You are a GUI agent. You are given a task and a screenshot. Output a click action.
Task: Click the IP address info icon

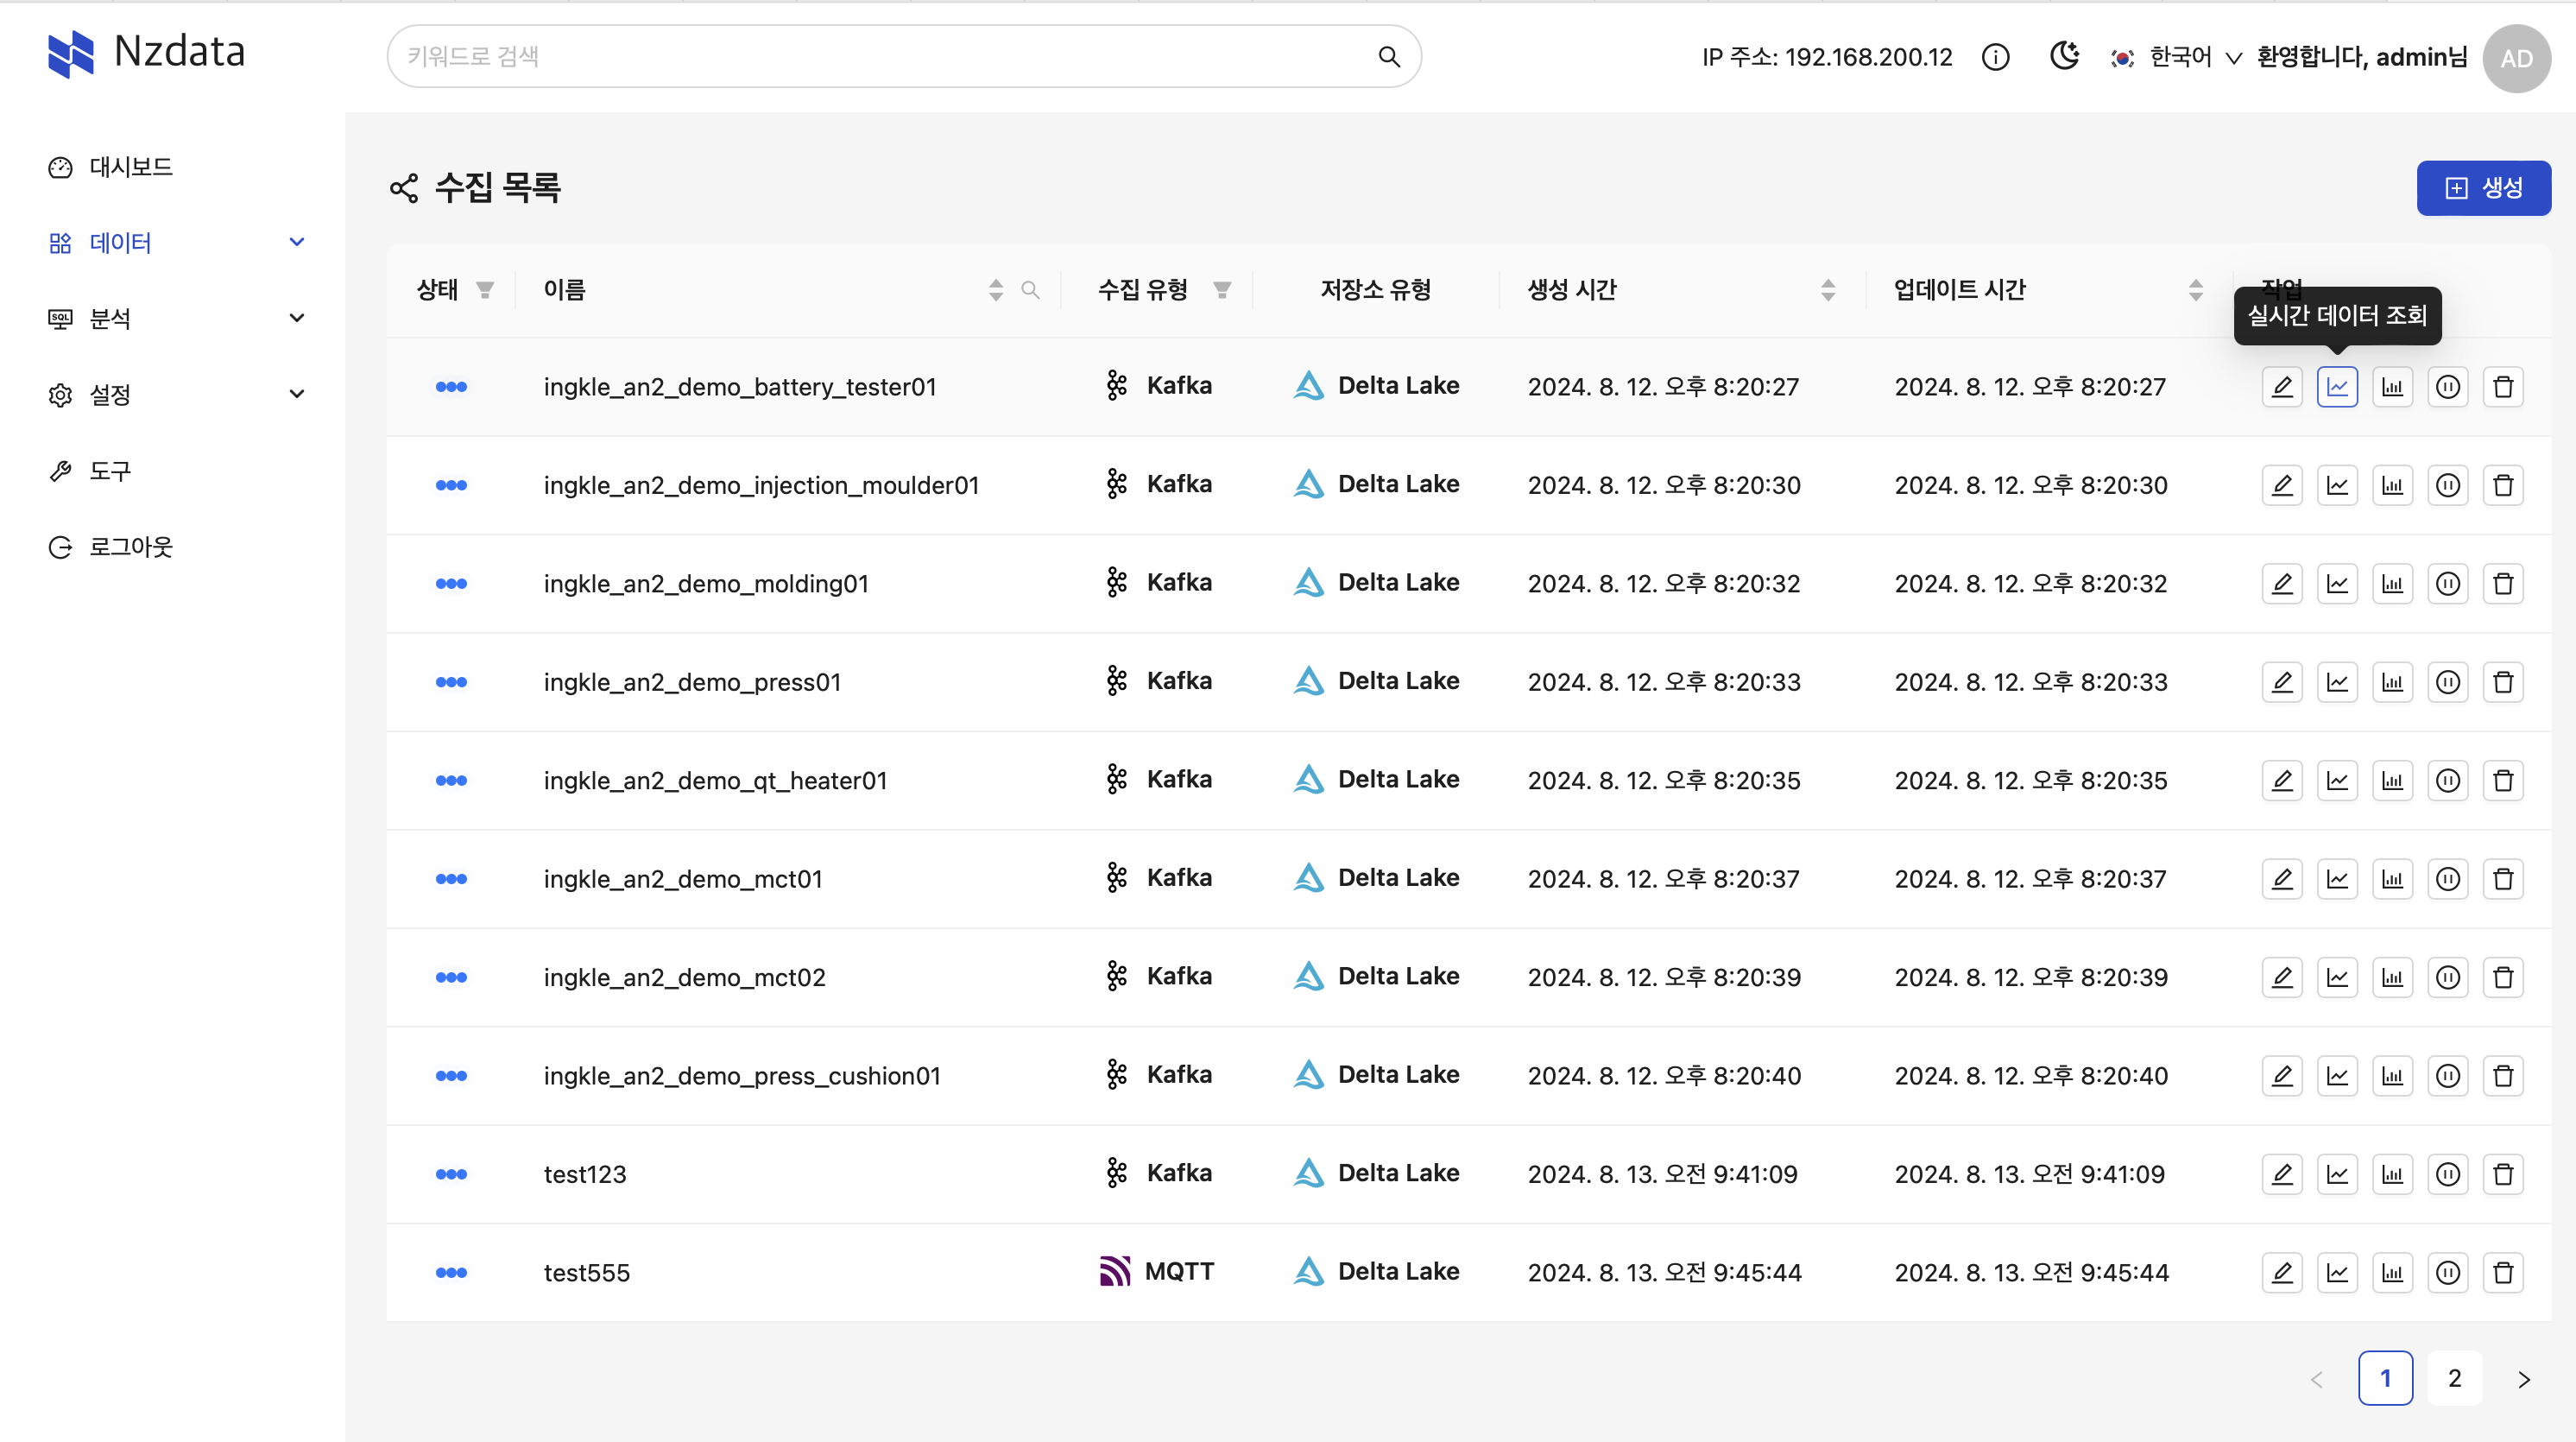pos(1995,57)
